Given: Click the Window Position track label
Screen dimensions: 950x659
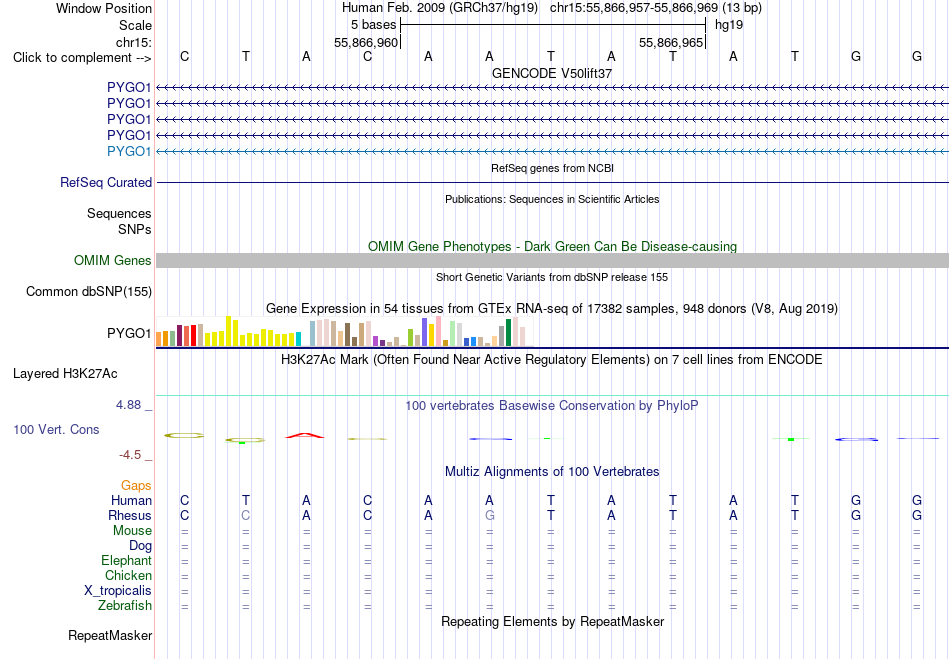Looking at the screenshot, I should coord(104,8).
